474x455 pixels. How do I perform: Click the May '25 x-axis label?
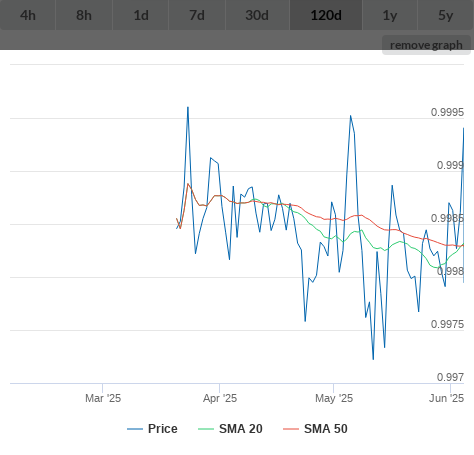tap(334, 398)
